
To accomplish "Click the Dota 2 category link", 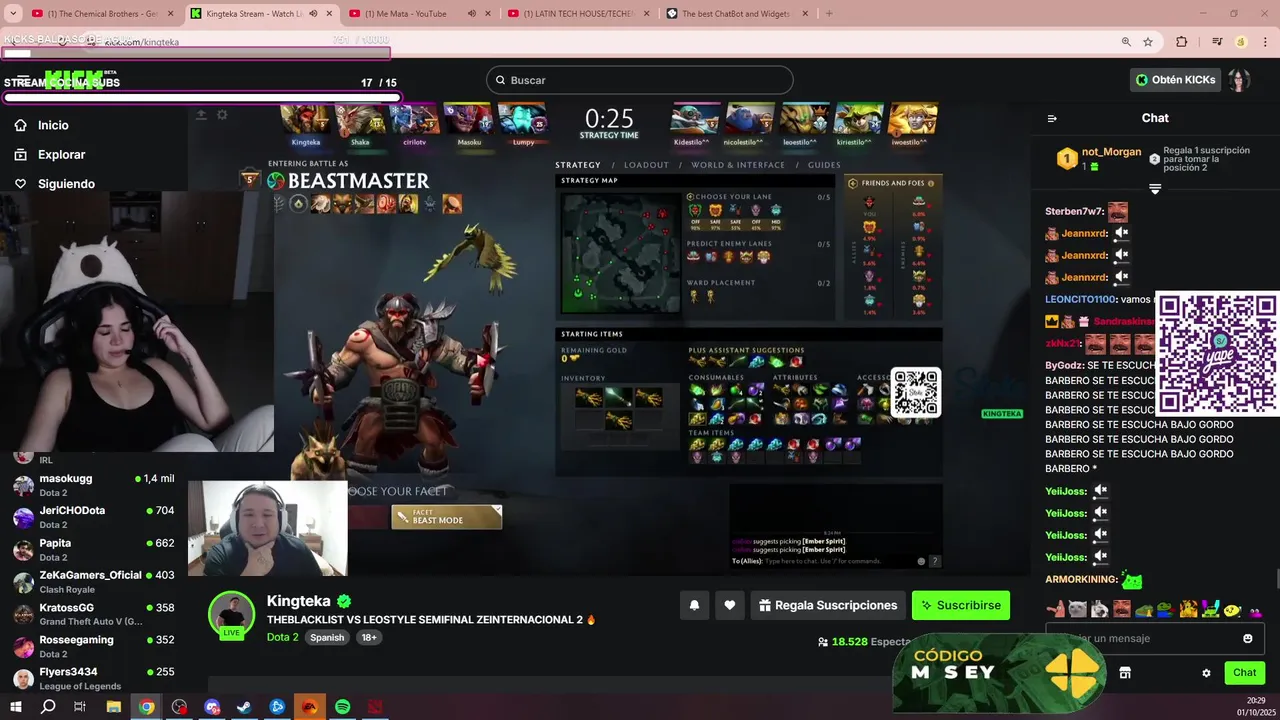I will [x=282, y=637].
